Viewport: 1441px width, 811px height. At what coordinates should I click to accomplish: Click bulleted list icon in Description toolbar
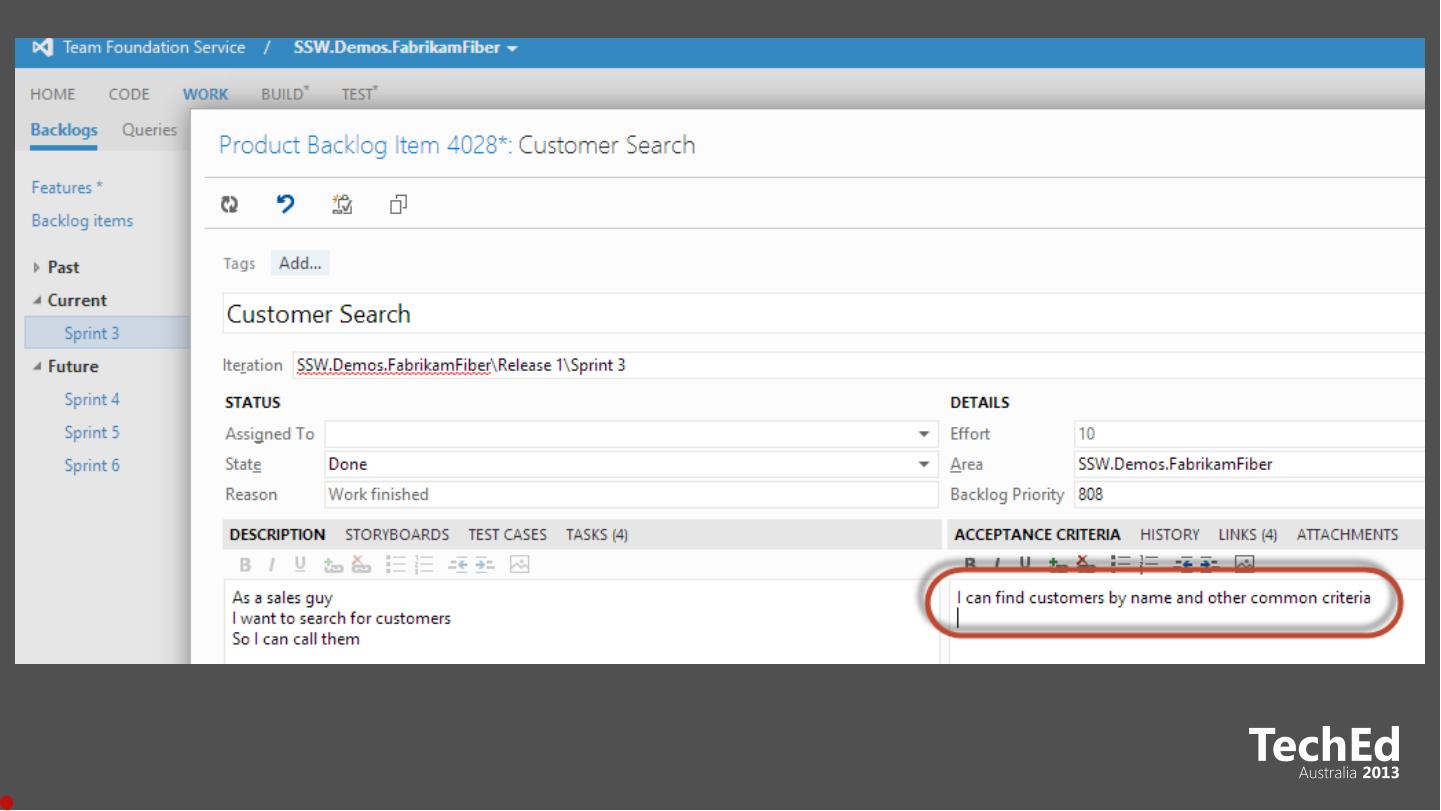point(396,565)
